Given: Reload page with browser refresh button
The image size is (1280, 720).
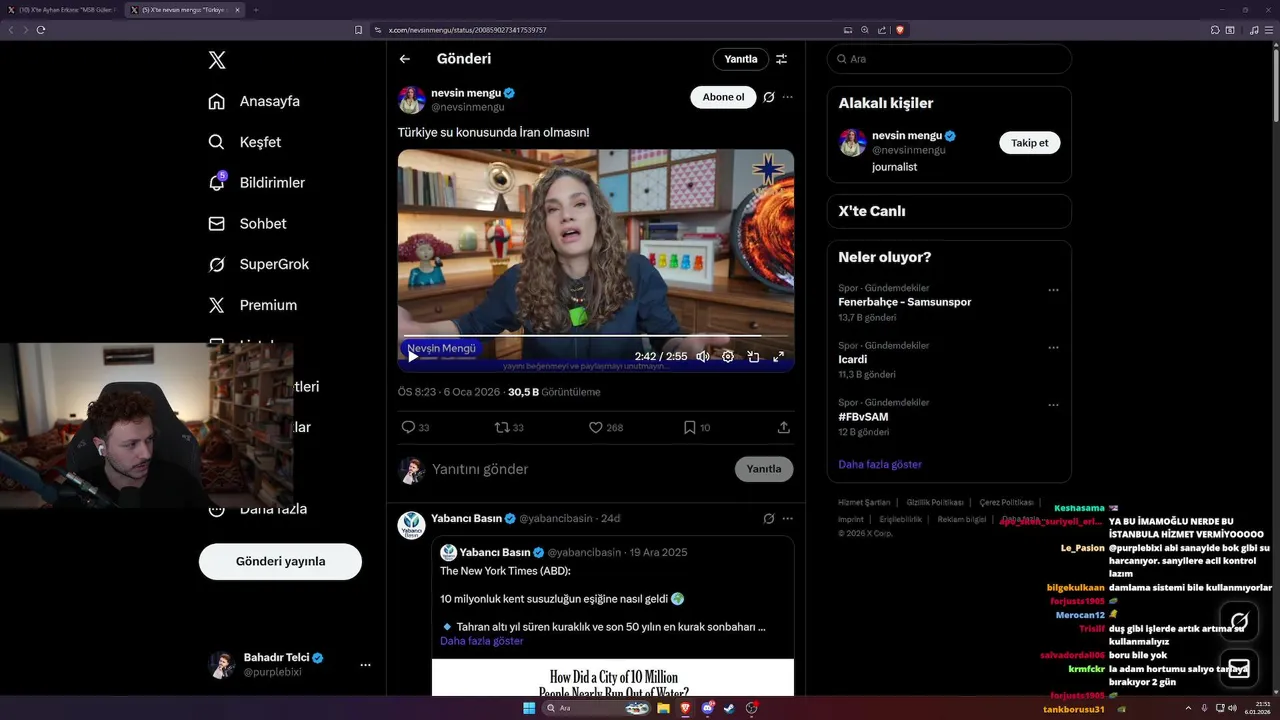Looking at the screenshot, I should click(x=41, y=30).
